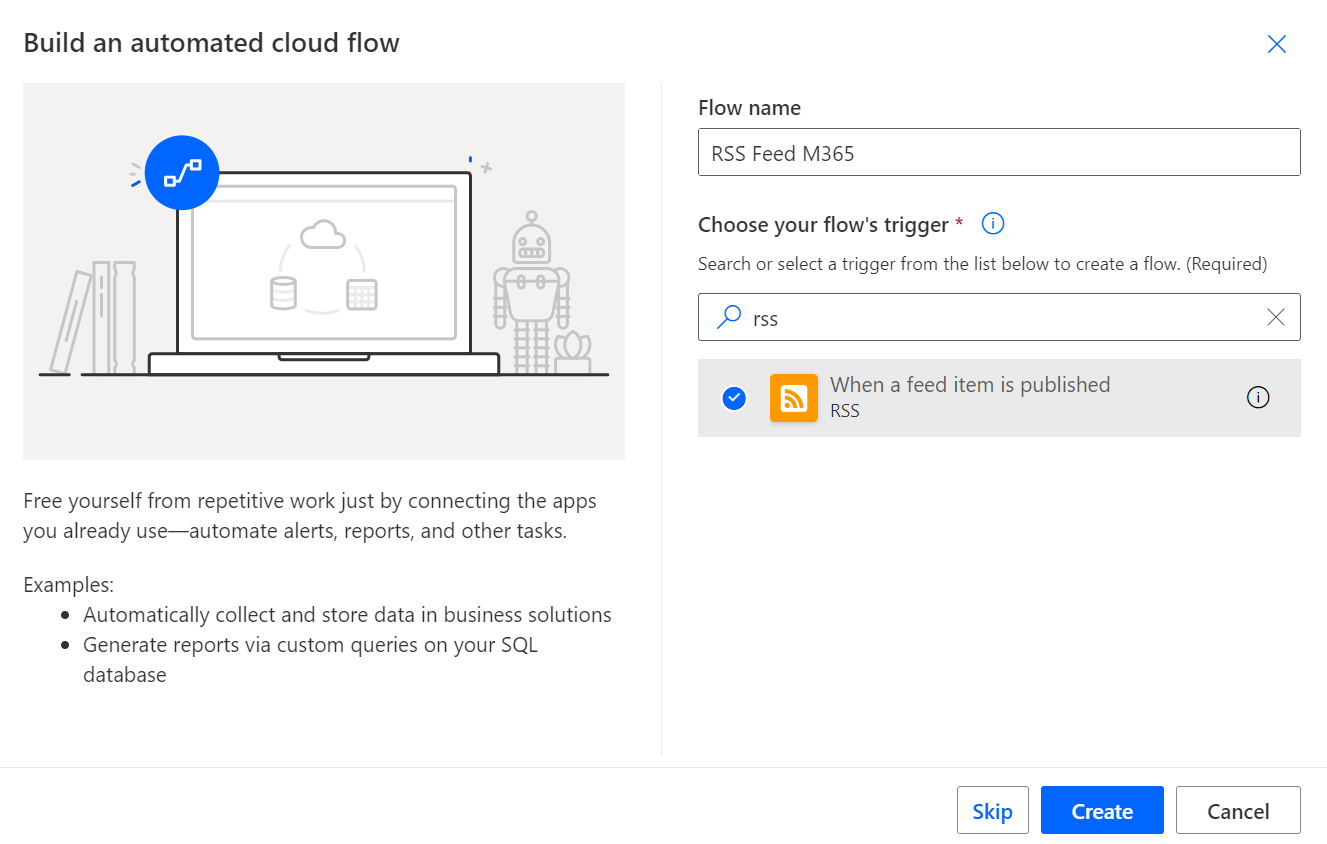Image resolution: width=1327 pixels, height=844 pixels.
Task: Show details via RSS trigger info icon
Action: [x=1257, y=398]
